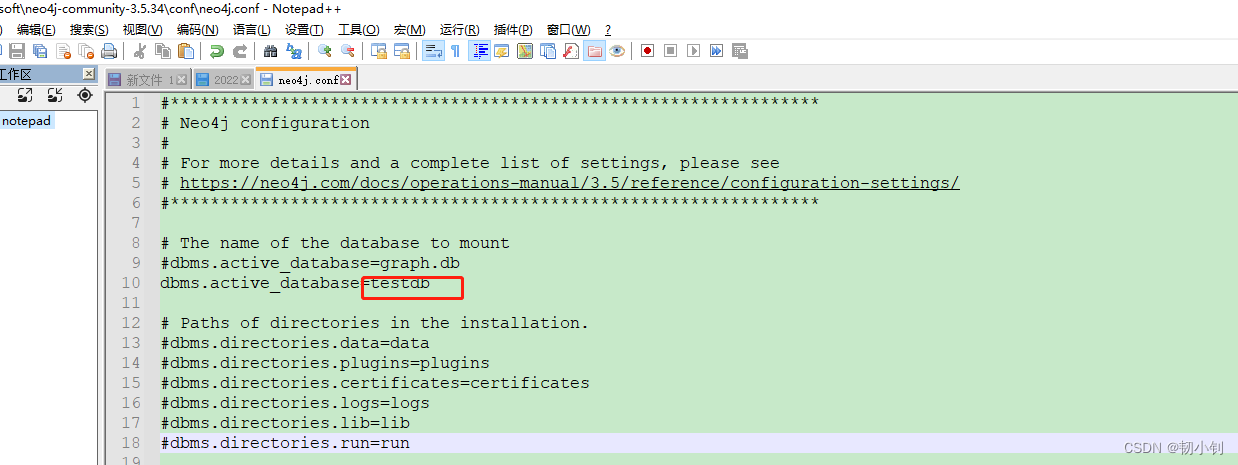Click the Print toolbar icon

point(109,50)
